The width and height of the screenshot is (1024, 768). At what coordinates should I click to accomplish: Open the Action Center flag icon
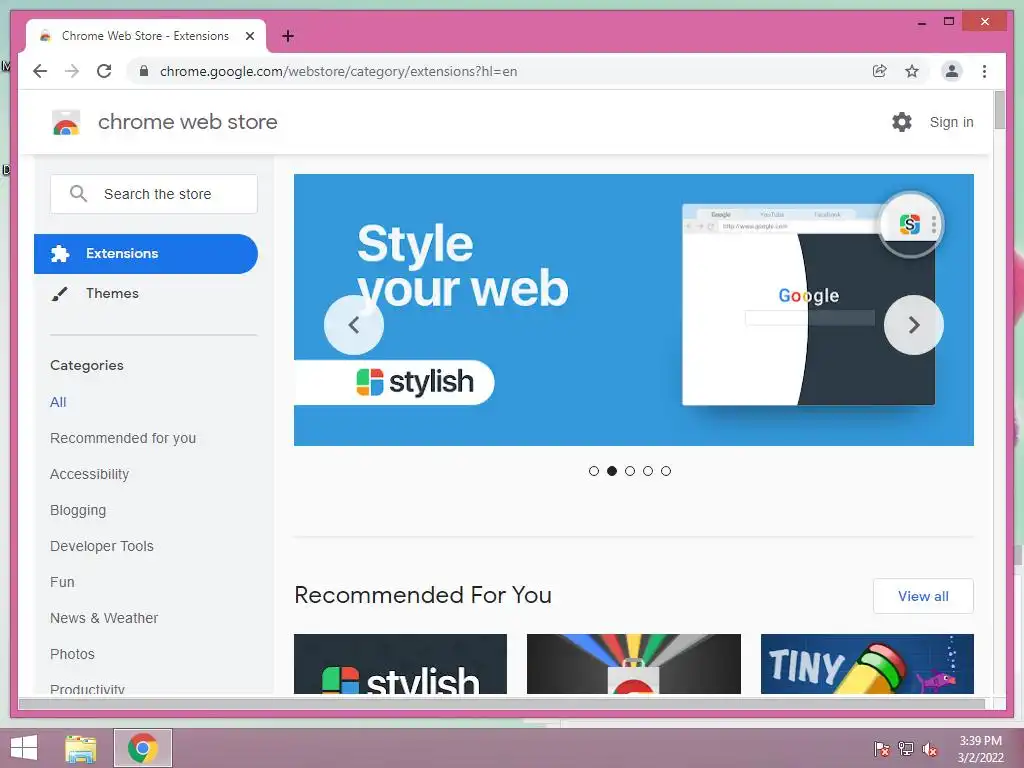coord(882,748)
